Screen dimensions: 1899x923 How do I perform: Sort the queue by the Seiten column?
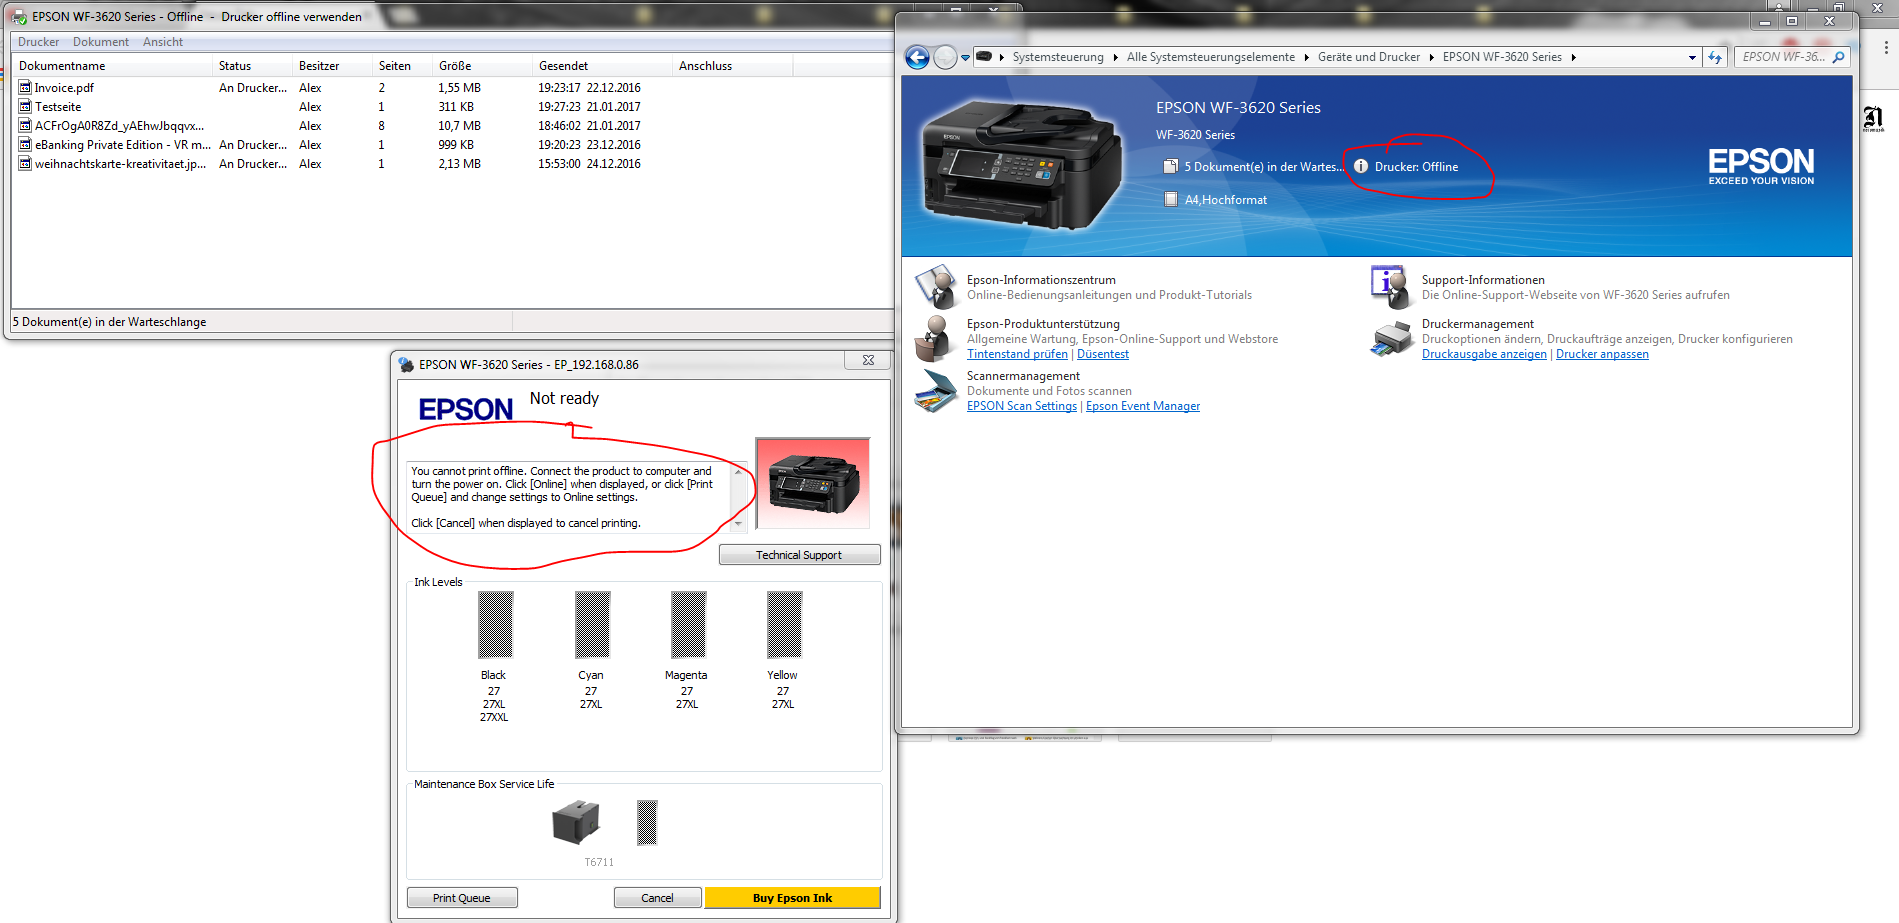point(402,66)
